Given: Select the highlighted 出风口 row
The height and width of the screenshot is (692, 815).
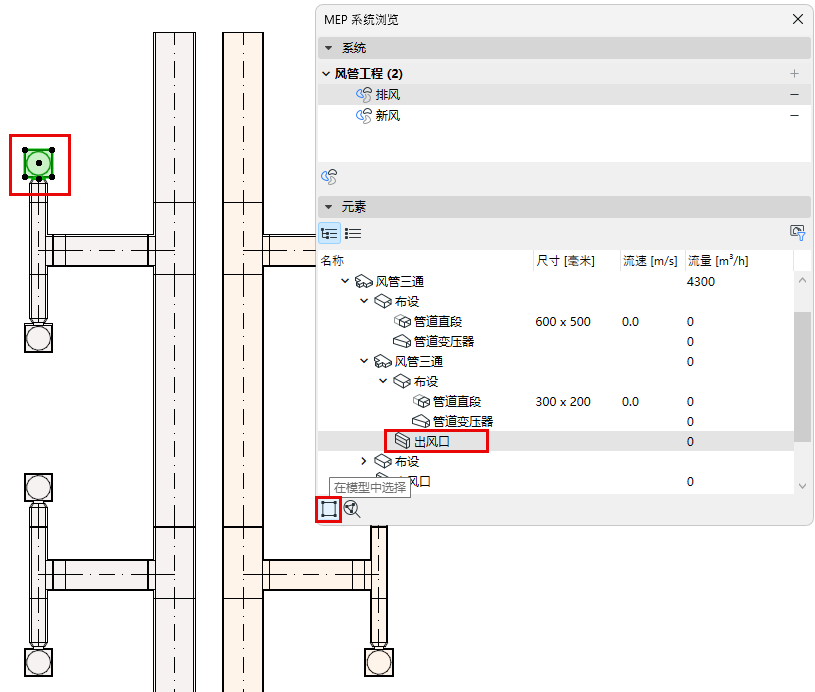Looking at the screenshot, I should (x=555, y=441).
